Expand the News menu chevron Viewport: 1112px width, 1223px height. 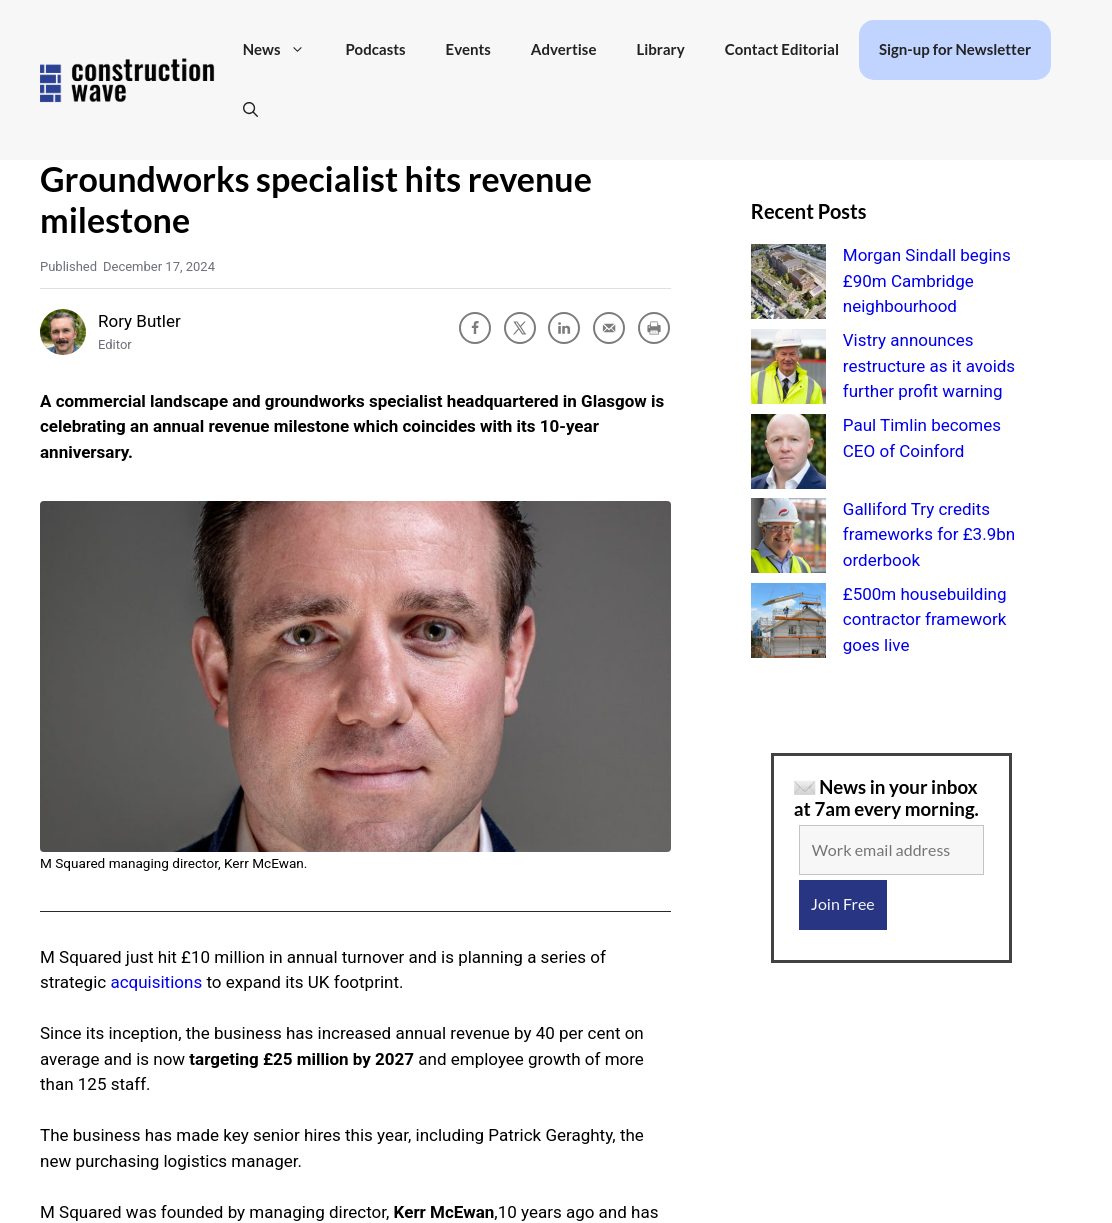tap(297, 50)
